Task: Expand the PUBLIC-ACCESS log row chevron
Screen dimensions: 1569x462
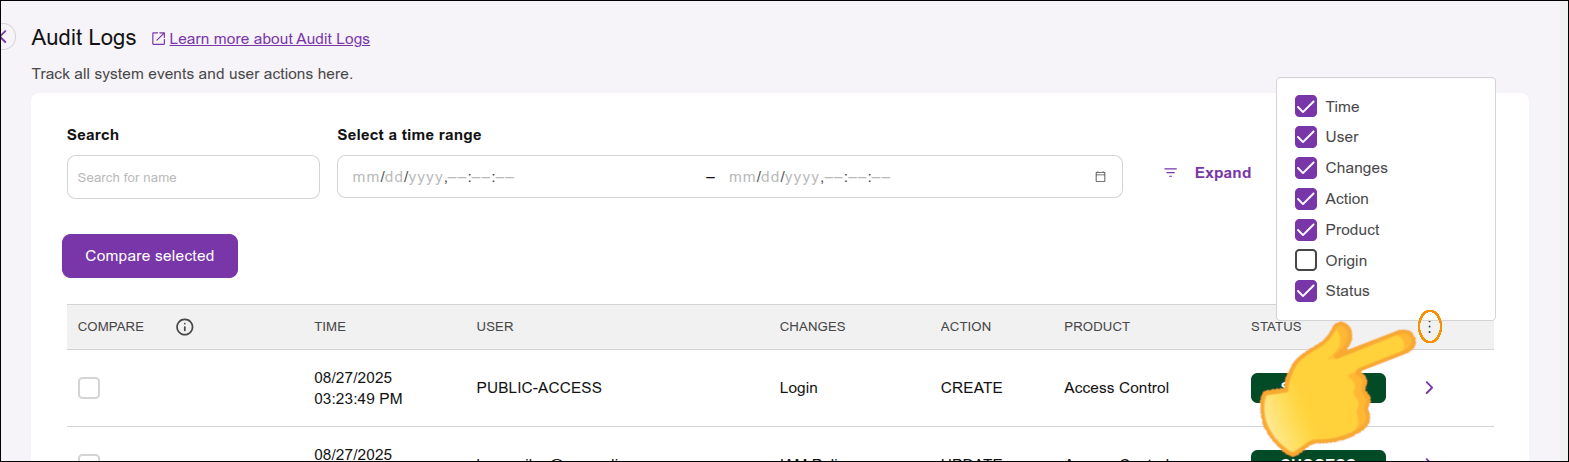Action: pyautogui.click(x=1429, y=388)
